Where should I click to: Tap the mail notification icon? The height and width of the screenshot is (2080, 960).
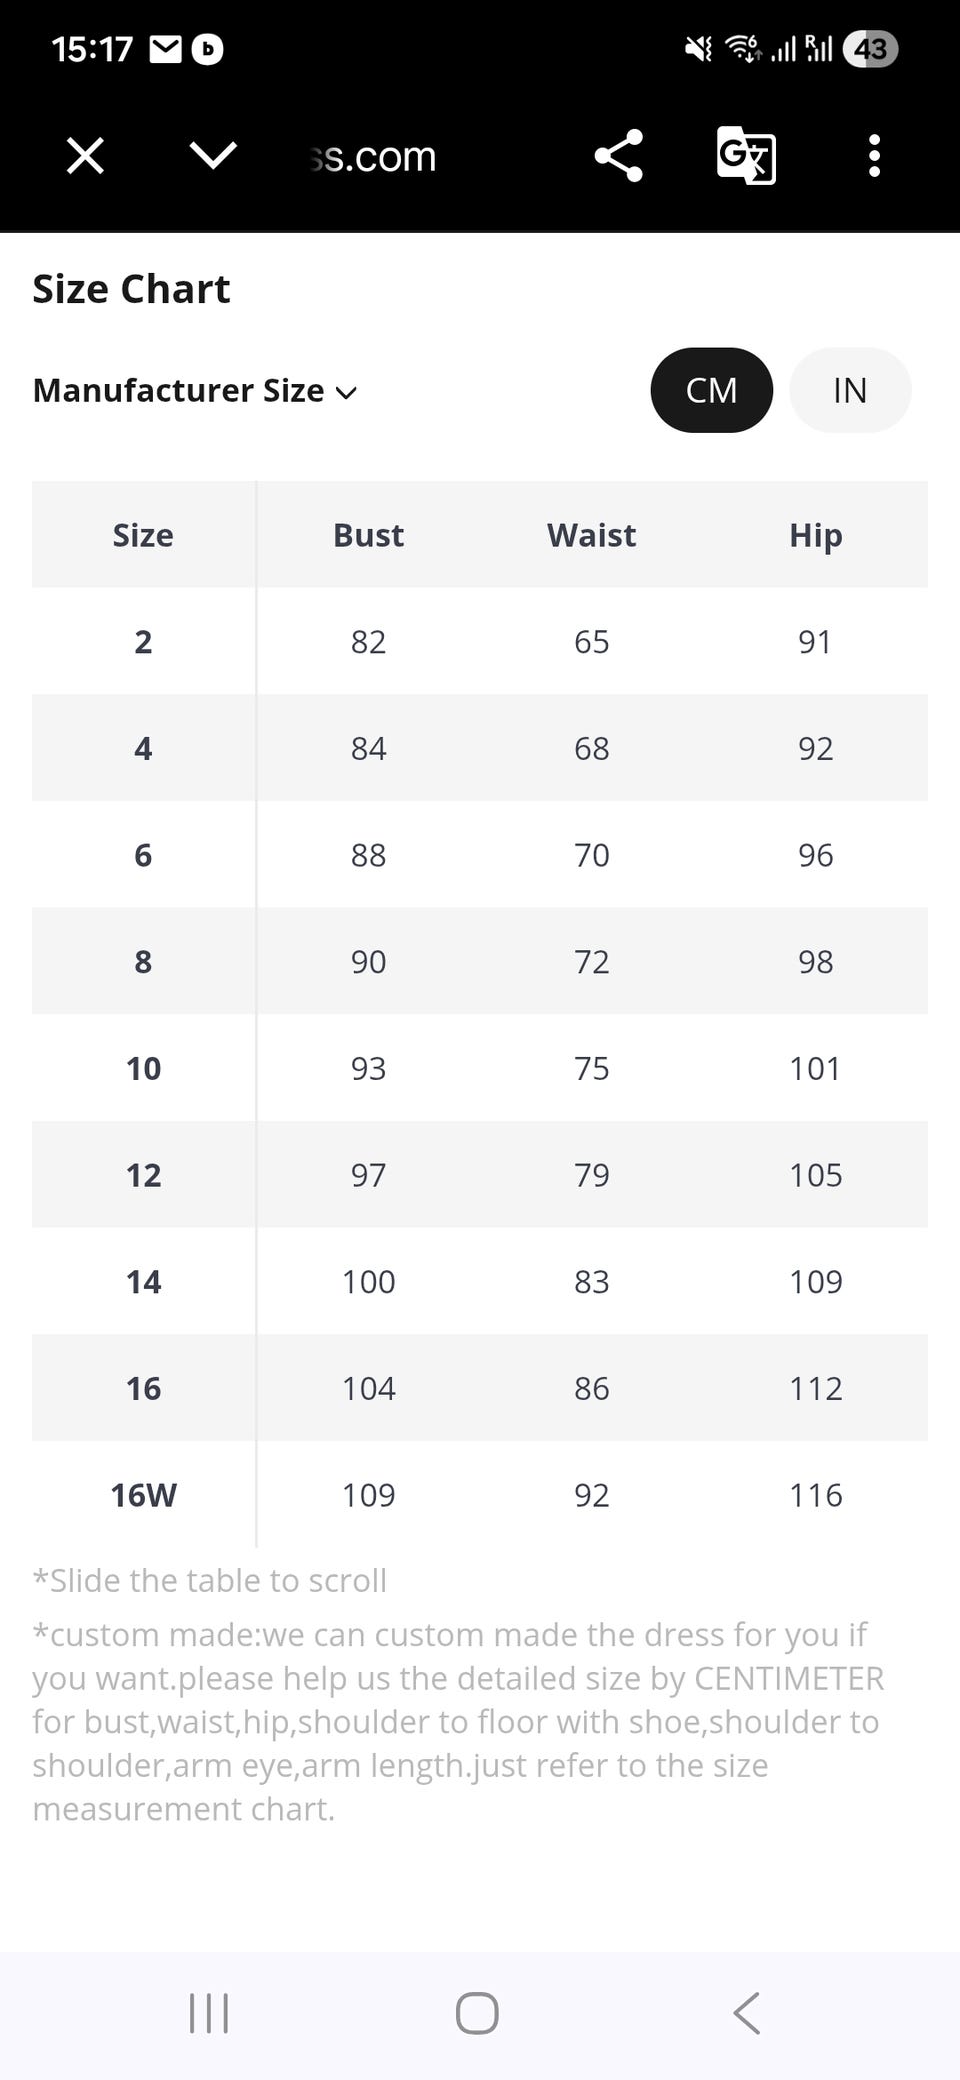coord(165,49)
